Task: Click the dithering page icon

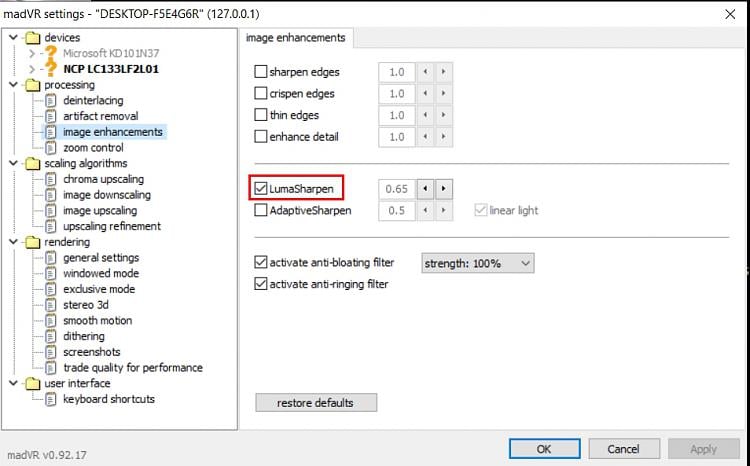Action: click(x=51, y=336)
